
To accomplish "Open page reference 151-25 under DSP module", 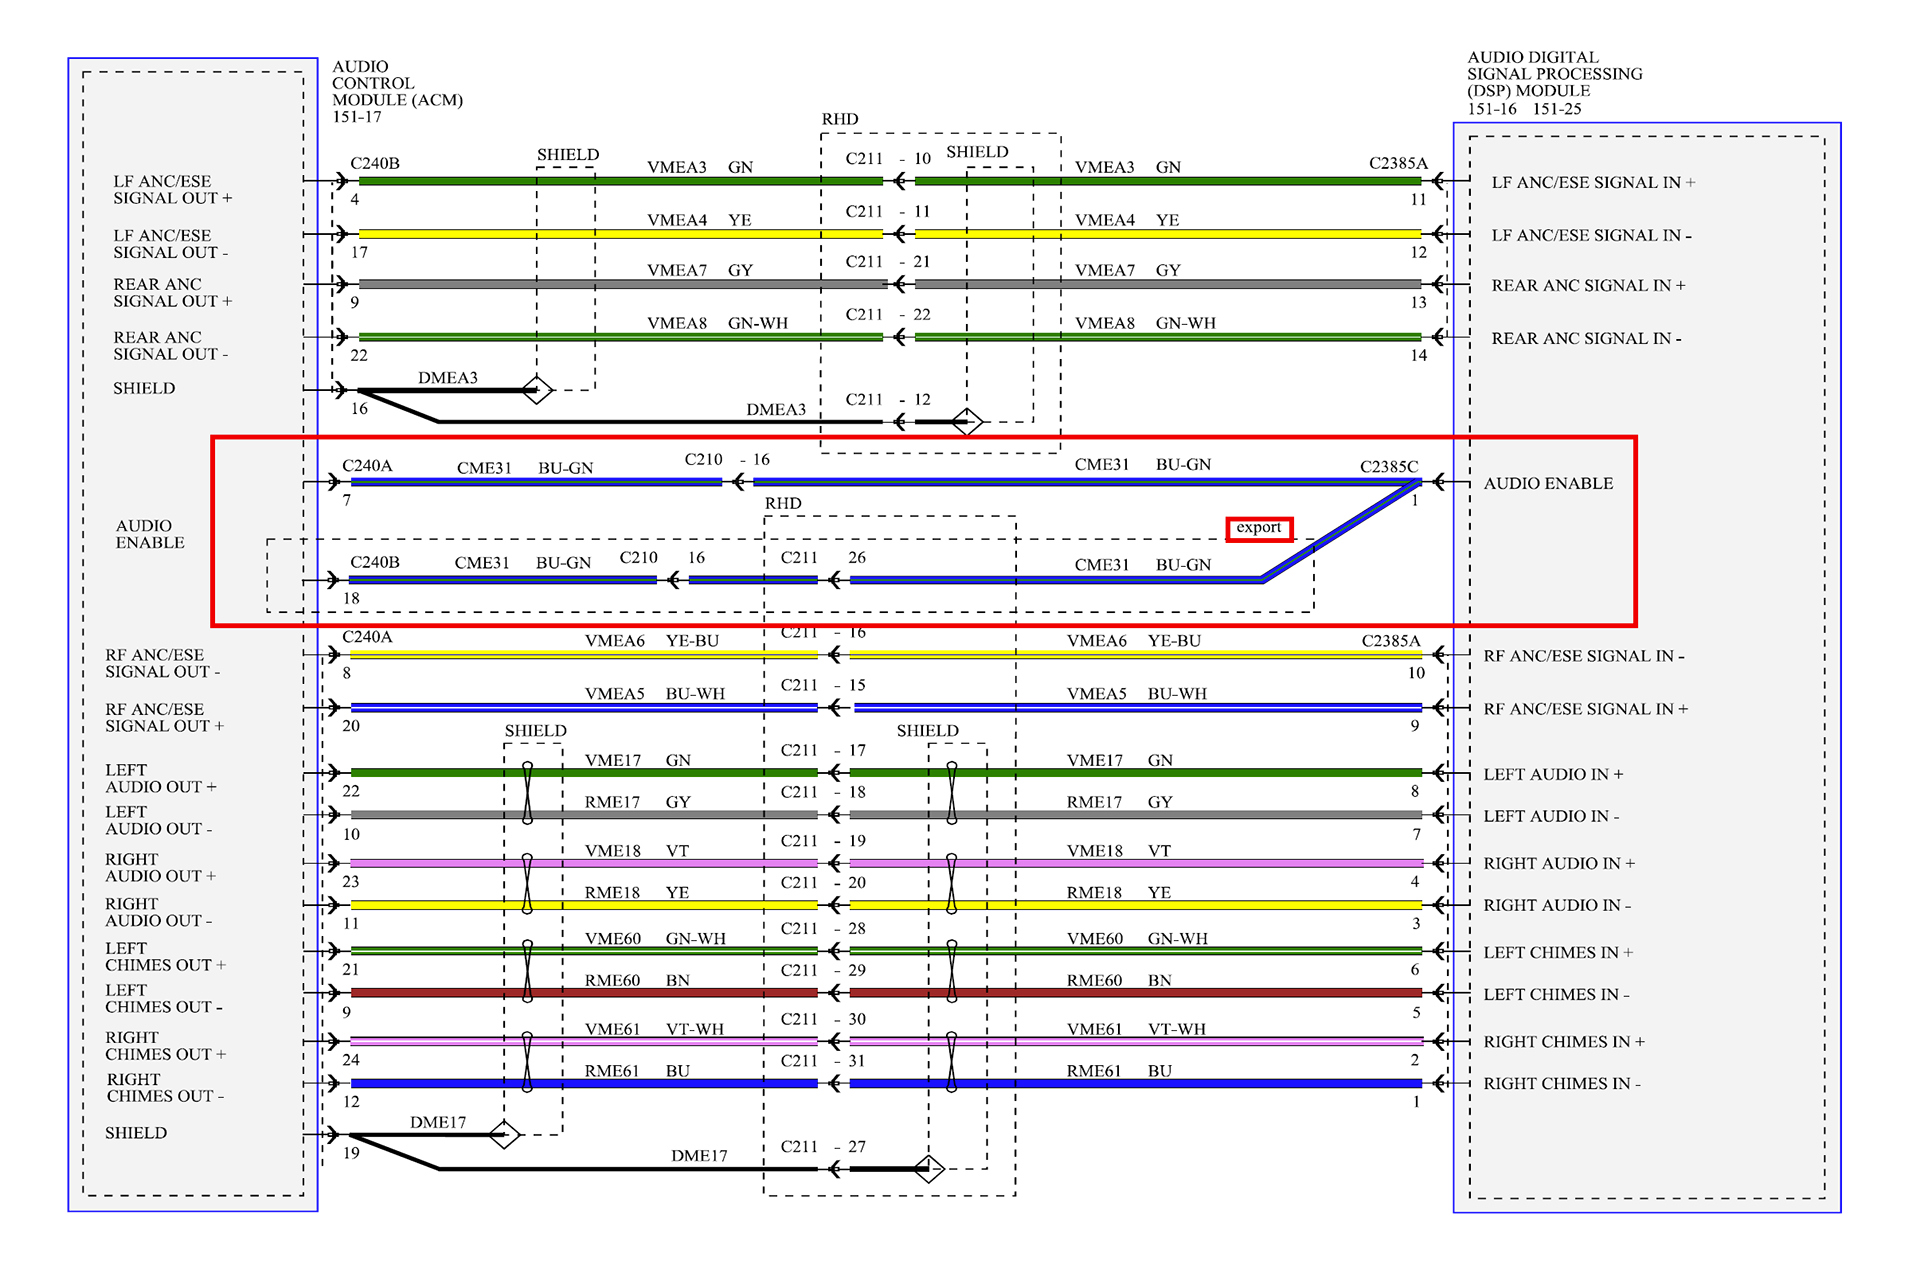I will pos(1556,109).
